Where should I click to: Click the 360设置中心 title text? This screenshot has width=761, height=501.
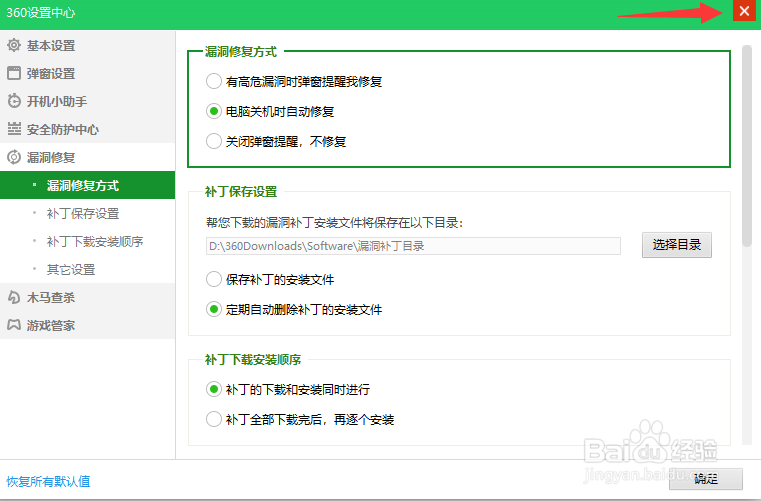40,12
